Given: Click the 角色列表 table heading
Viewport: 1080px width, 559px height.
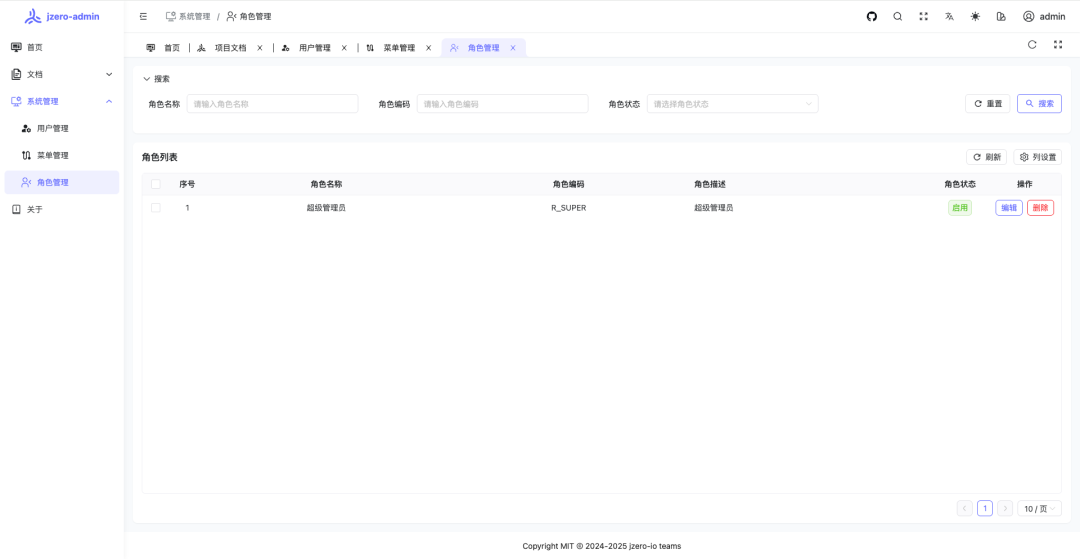Looking at the screenshot, I should [159, 158].
